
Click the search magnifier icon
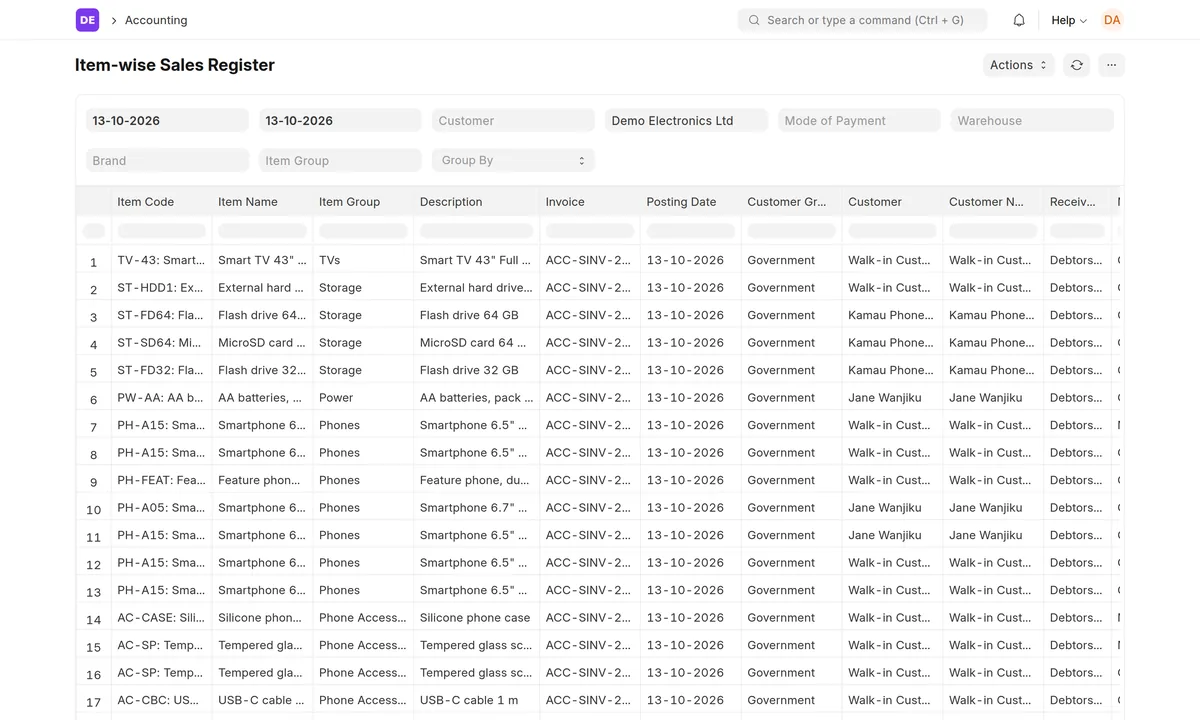tap(754, 20)
